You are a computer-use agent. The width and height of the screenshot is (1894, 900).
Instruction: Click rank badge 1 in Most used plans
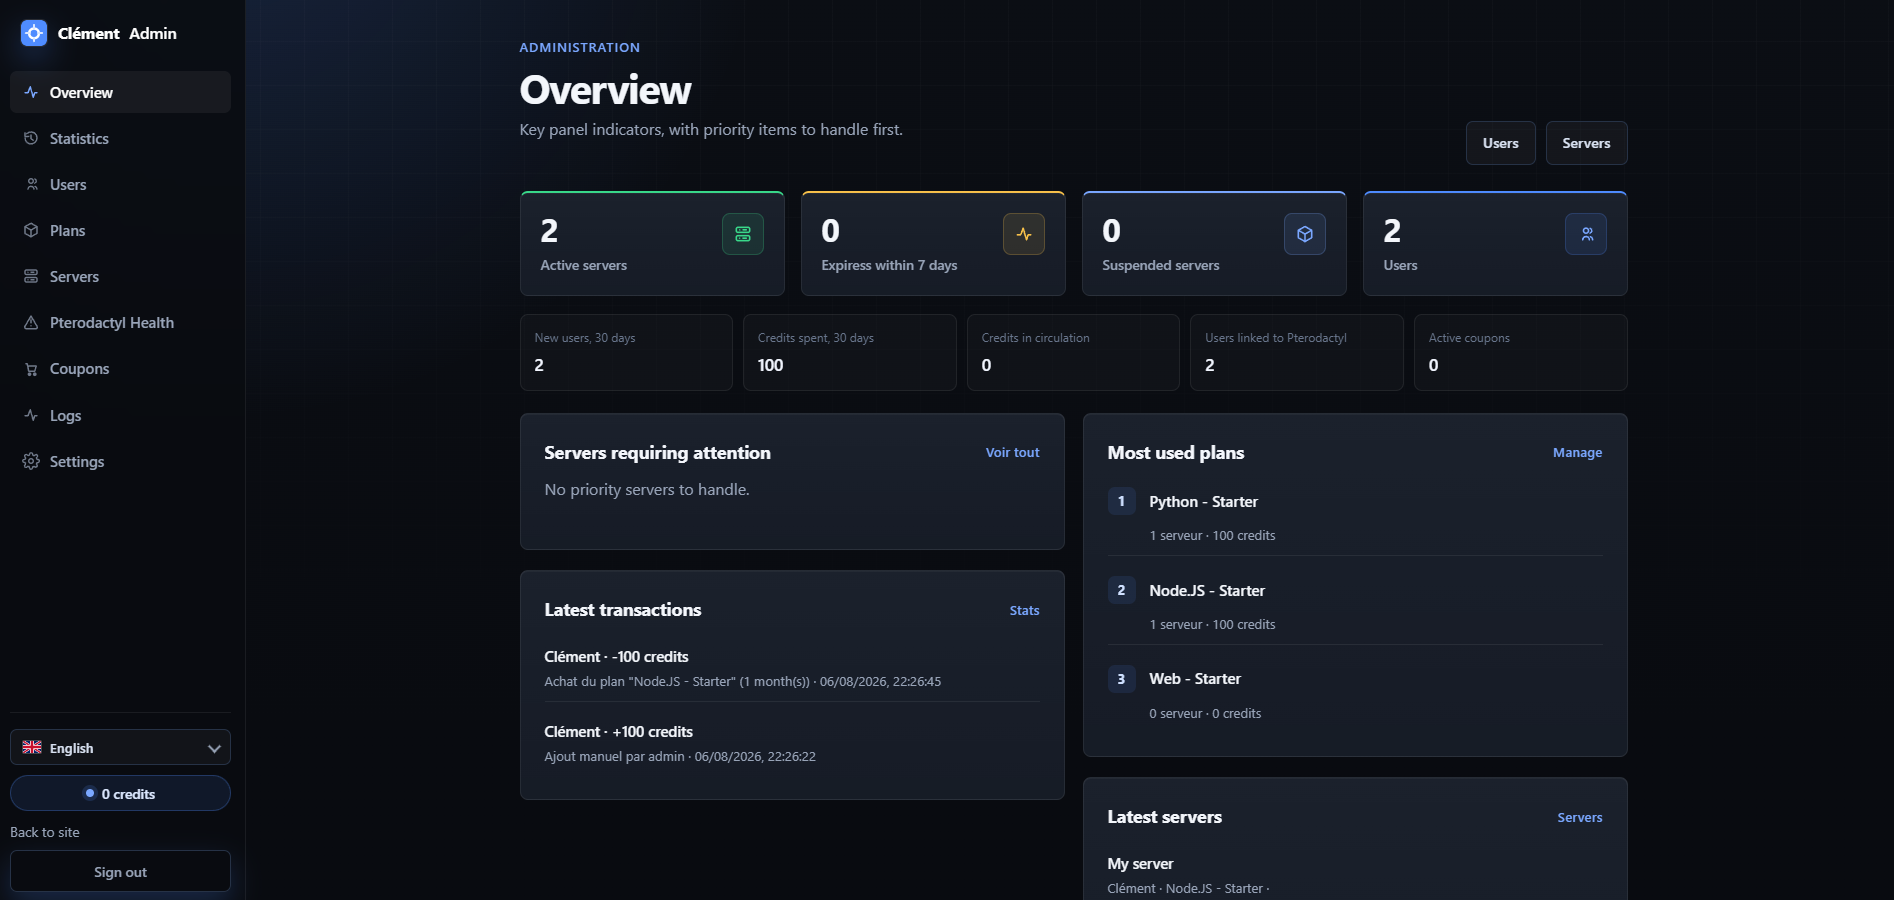(1121, 501)
